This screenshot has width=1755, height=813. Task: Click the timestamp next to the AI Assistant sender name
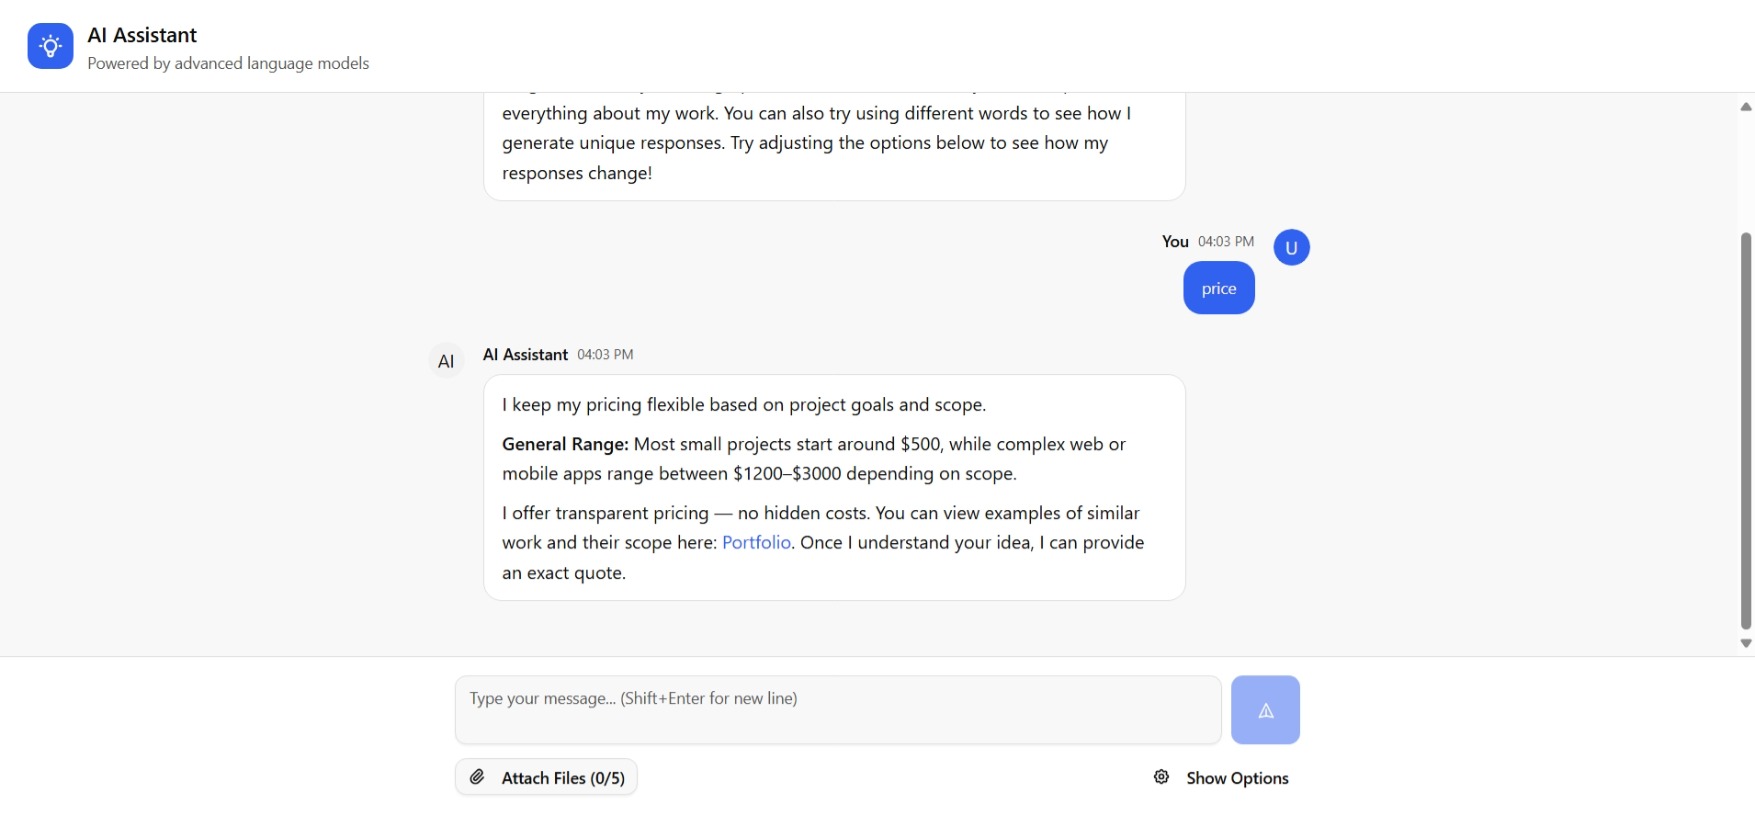pyautogui.click(x=605, y=355)
